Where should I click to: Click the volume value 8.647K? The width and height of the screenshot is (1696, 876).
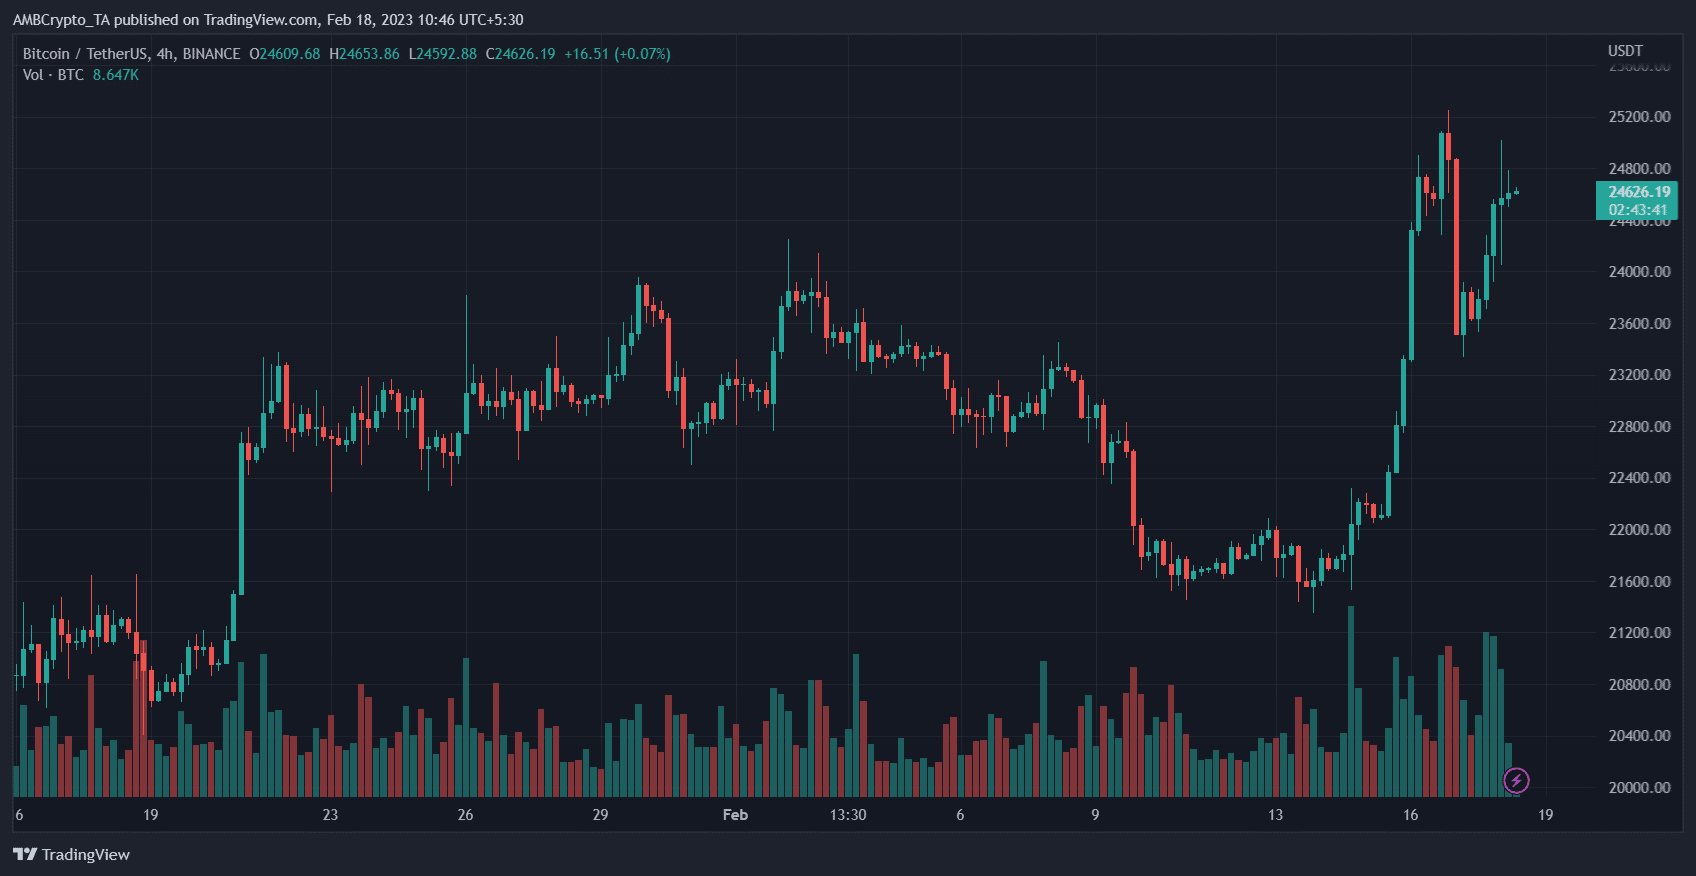pyautogui.click(x=116, y=75)
